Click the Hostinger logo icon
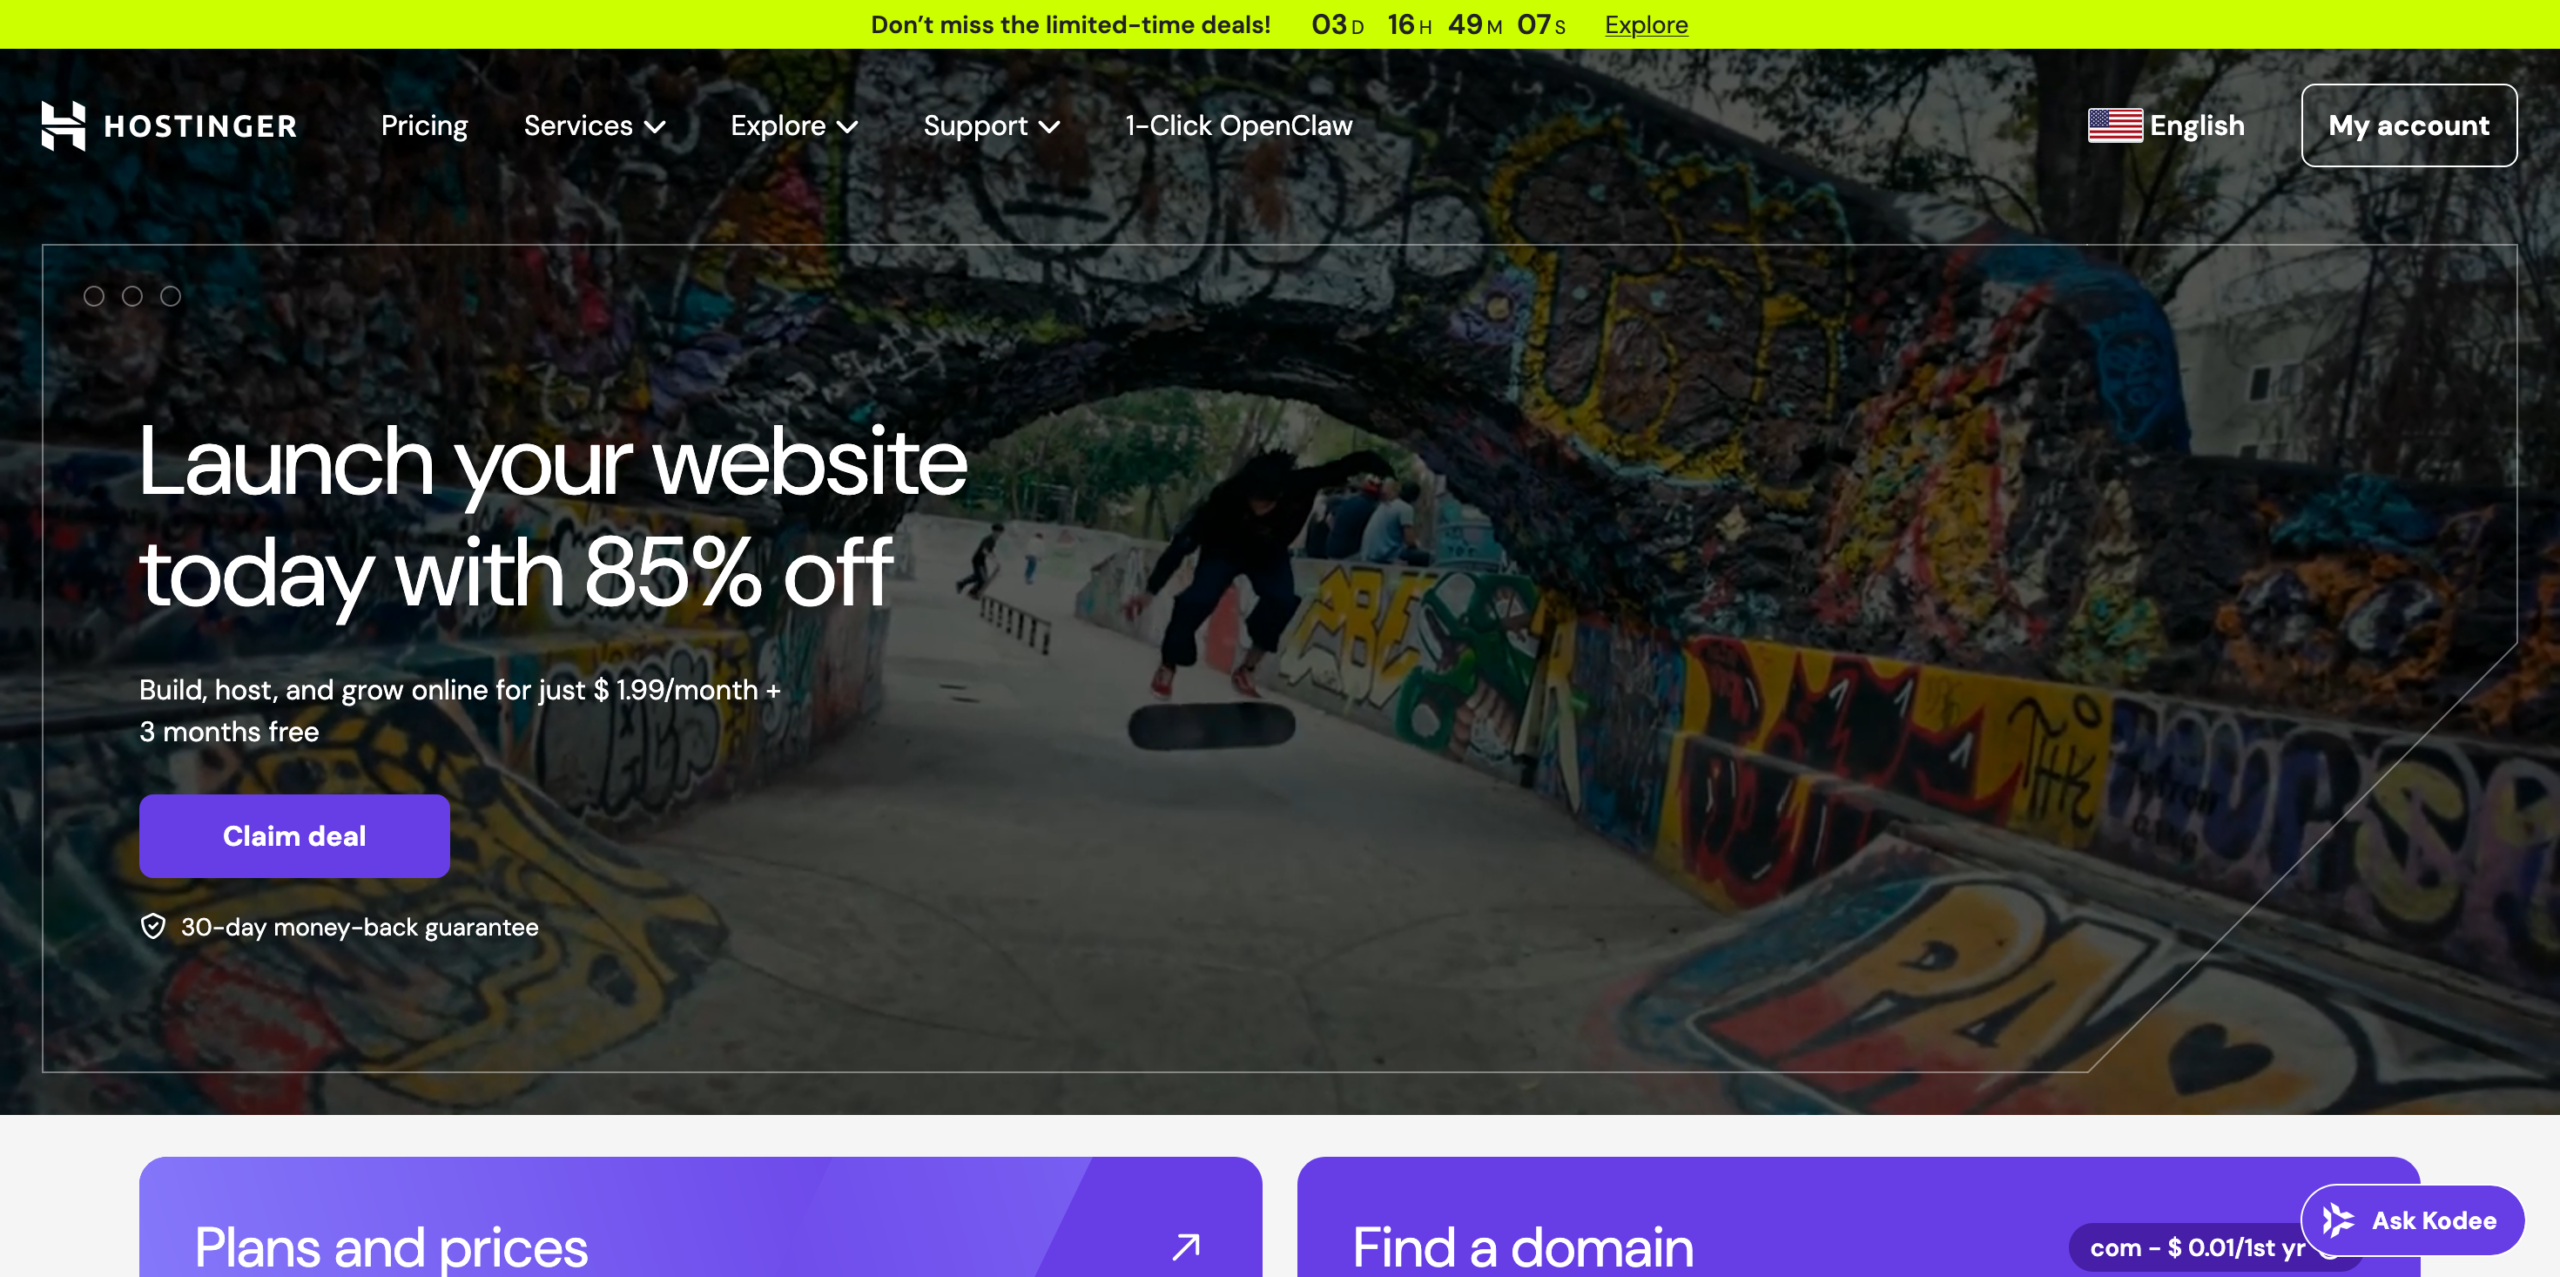2560x1277 pixels. pos(63,126)
